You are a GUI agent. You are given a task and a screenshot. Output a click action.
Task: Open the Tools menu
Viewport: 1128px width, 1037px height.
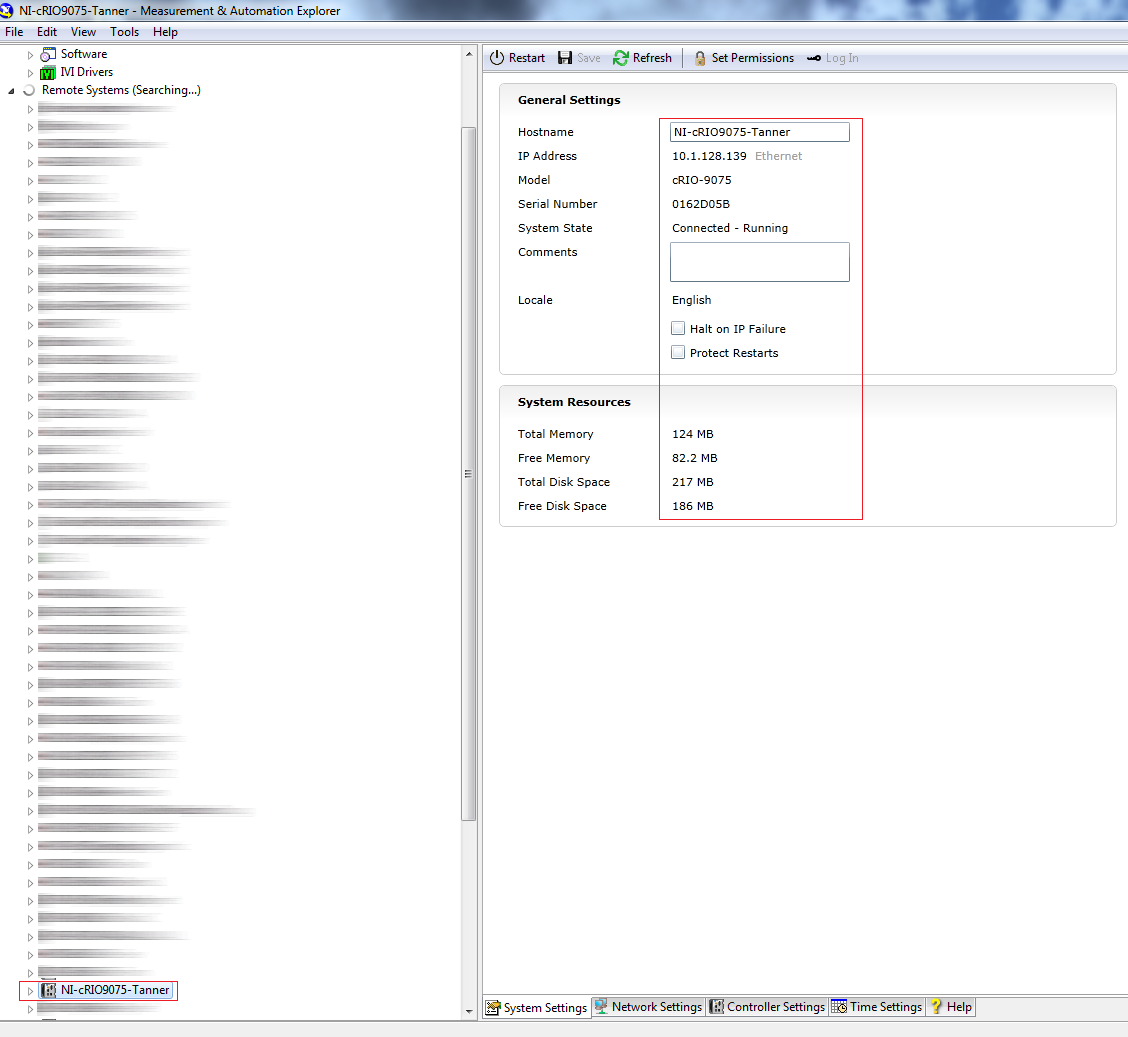click(x=124, y=32)
